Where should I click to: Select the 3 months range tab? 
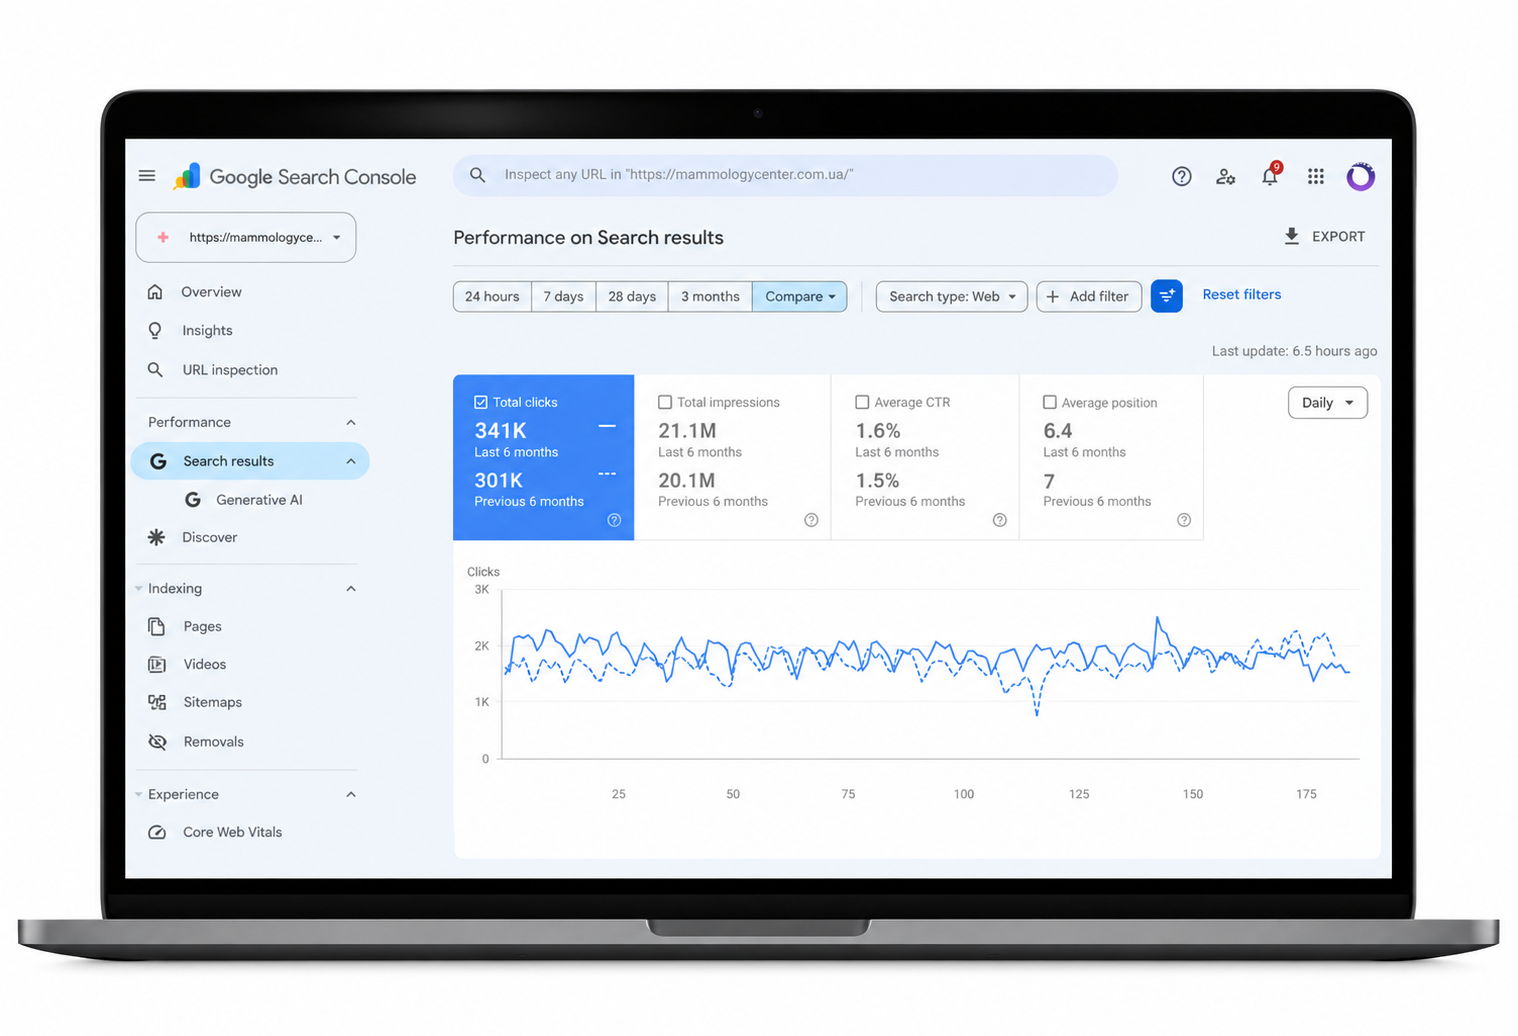[x=710, y=296]
